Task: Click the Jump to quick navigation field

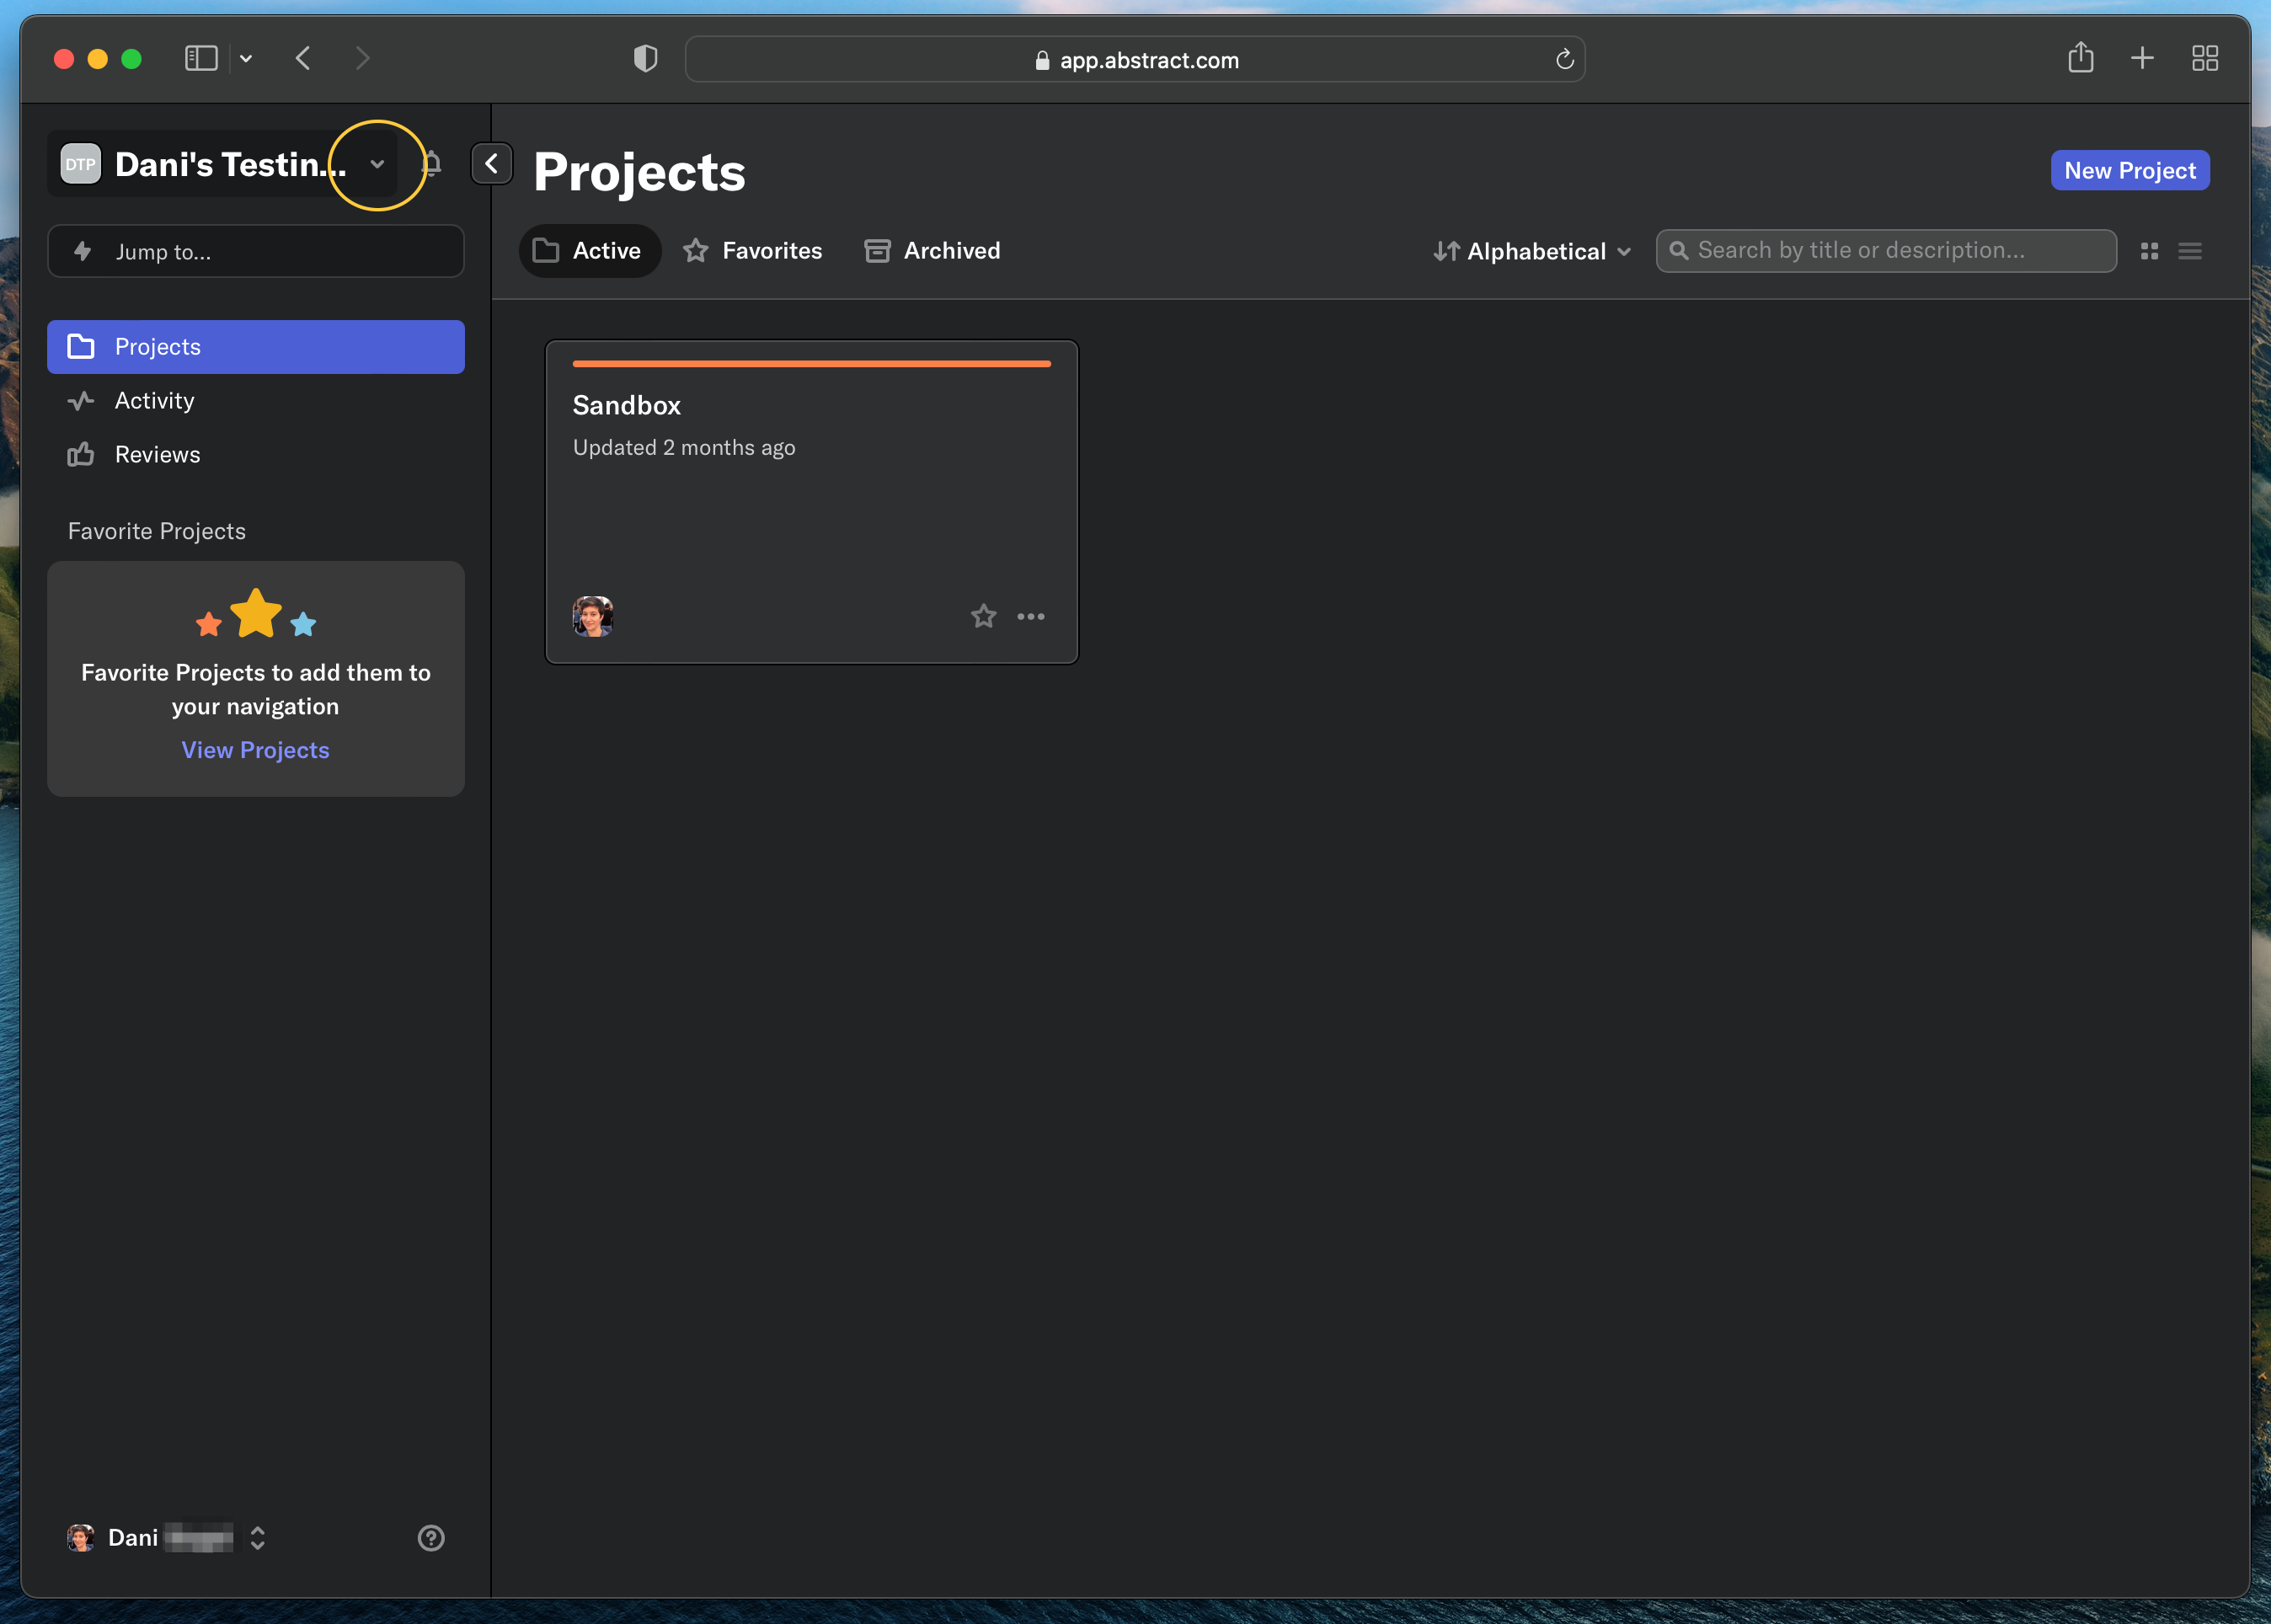Action: [x=256, y=251]
